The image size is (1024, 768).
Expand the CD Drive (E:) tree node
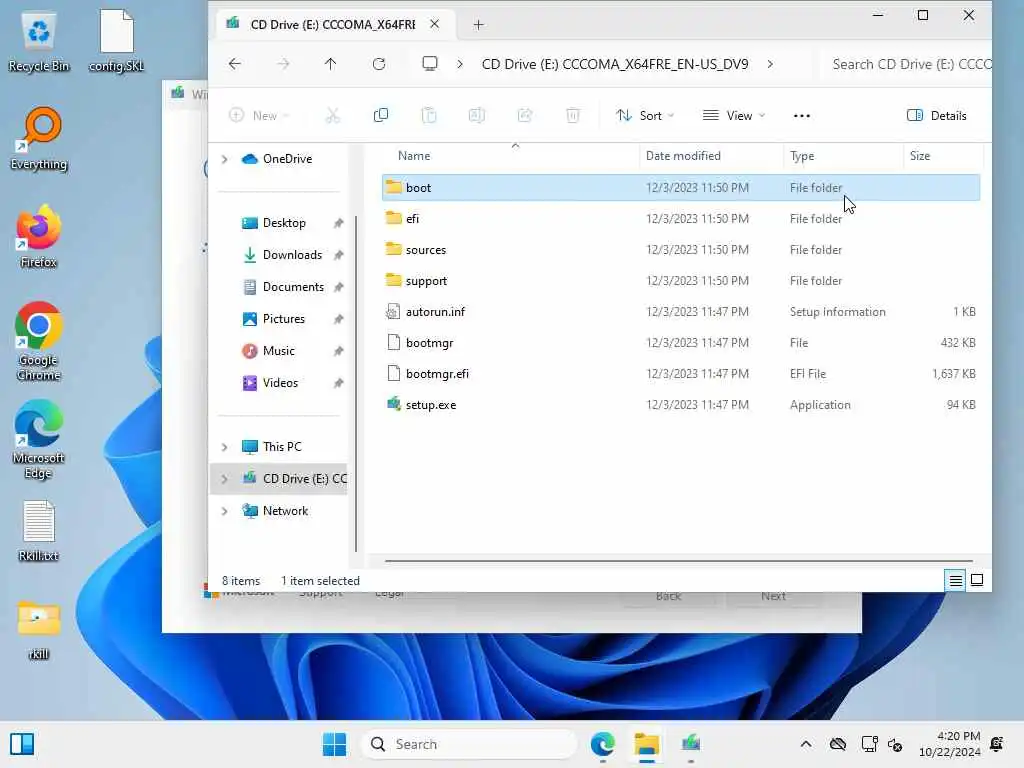(x=225, y=479)
